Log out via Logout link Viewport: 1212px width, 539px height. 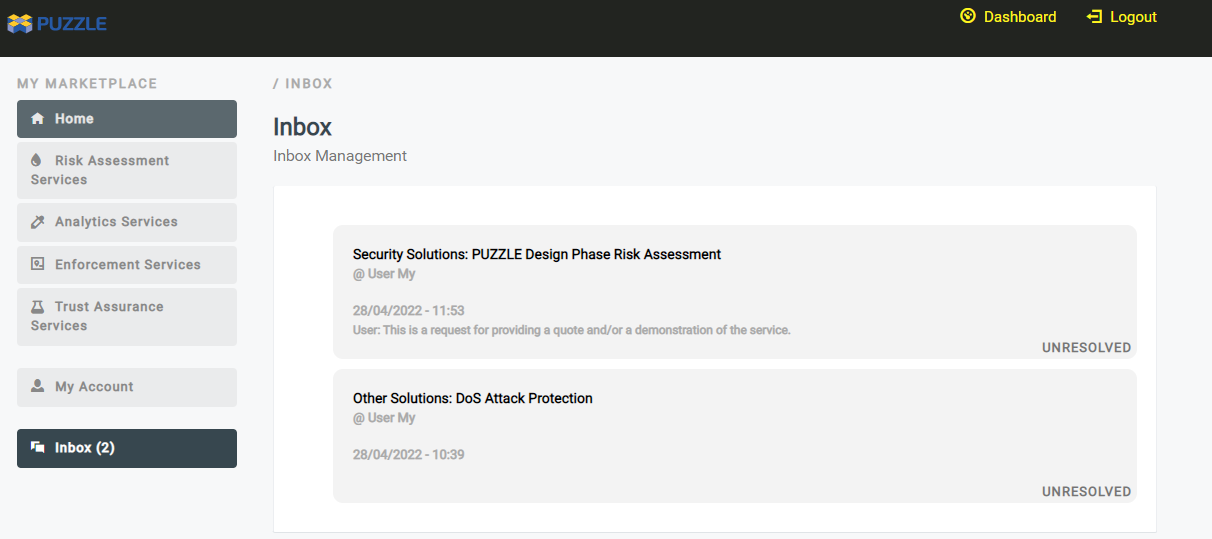click(x=1133, y=17)
